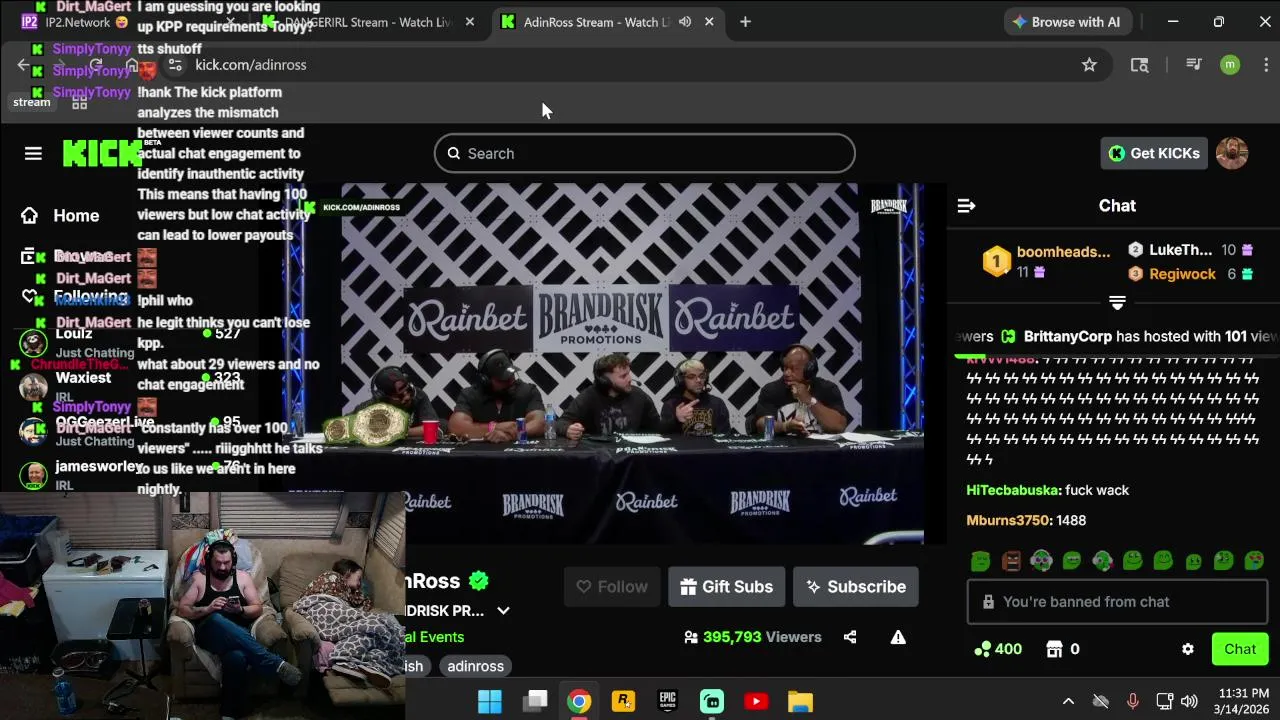Open the channel points 400 balance
The height and width of the screenshot is (720, 1280).
pos(997,649)
